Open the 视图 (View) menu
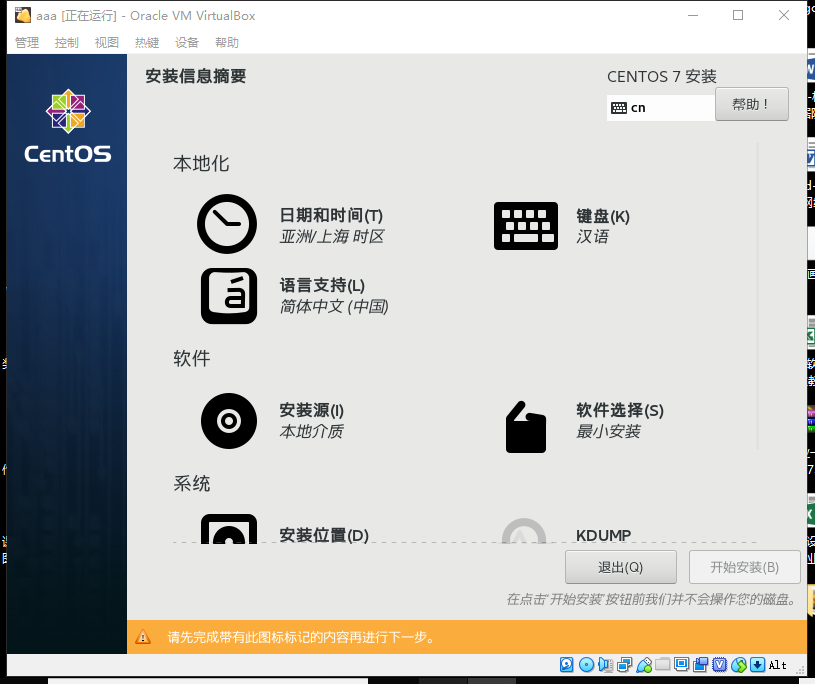 (x=107, y=43)
